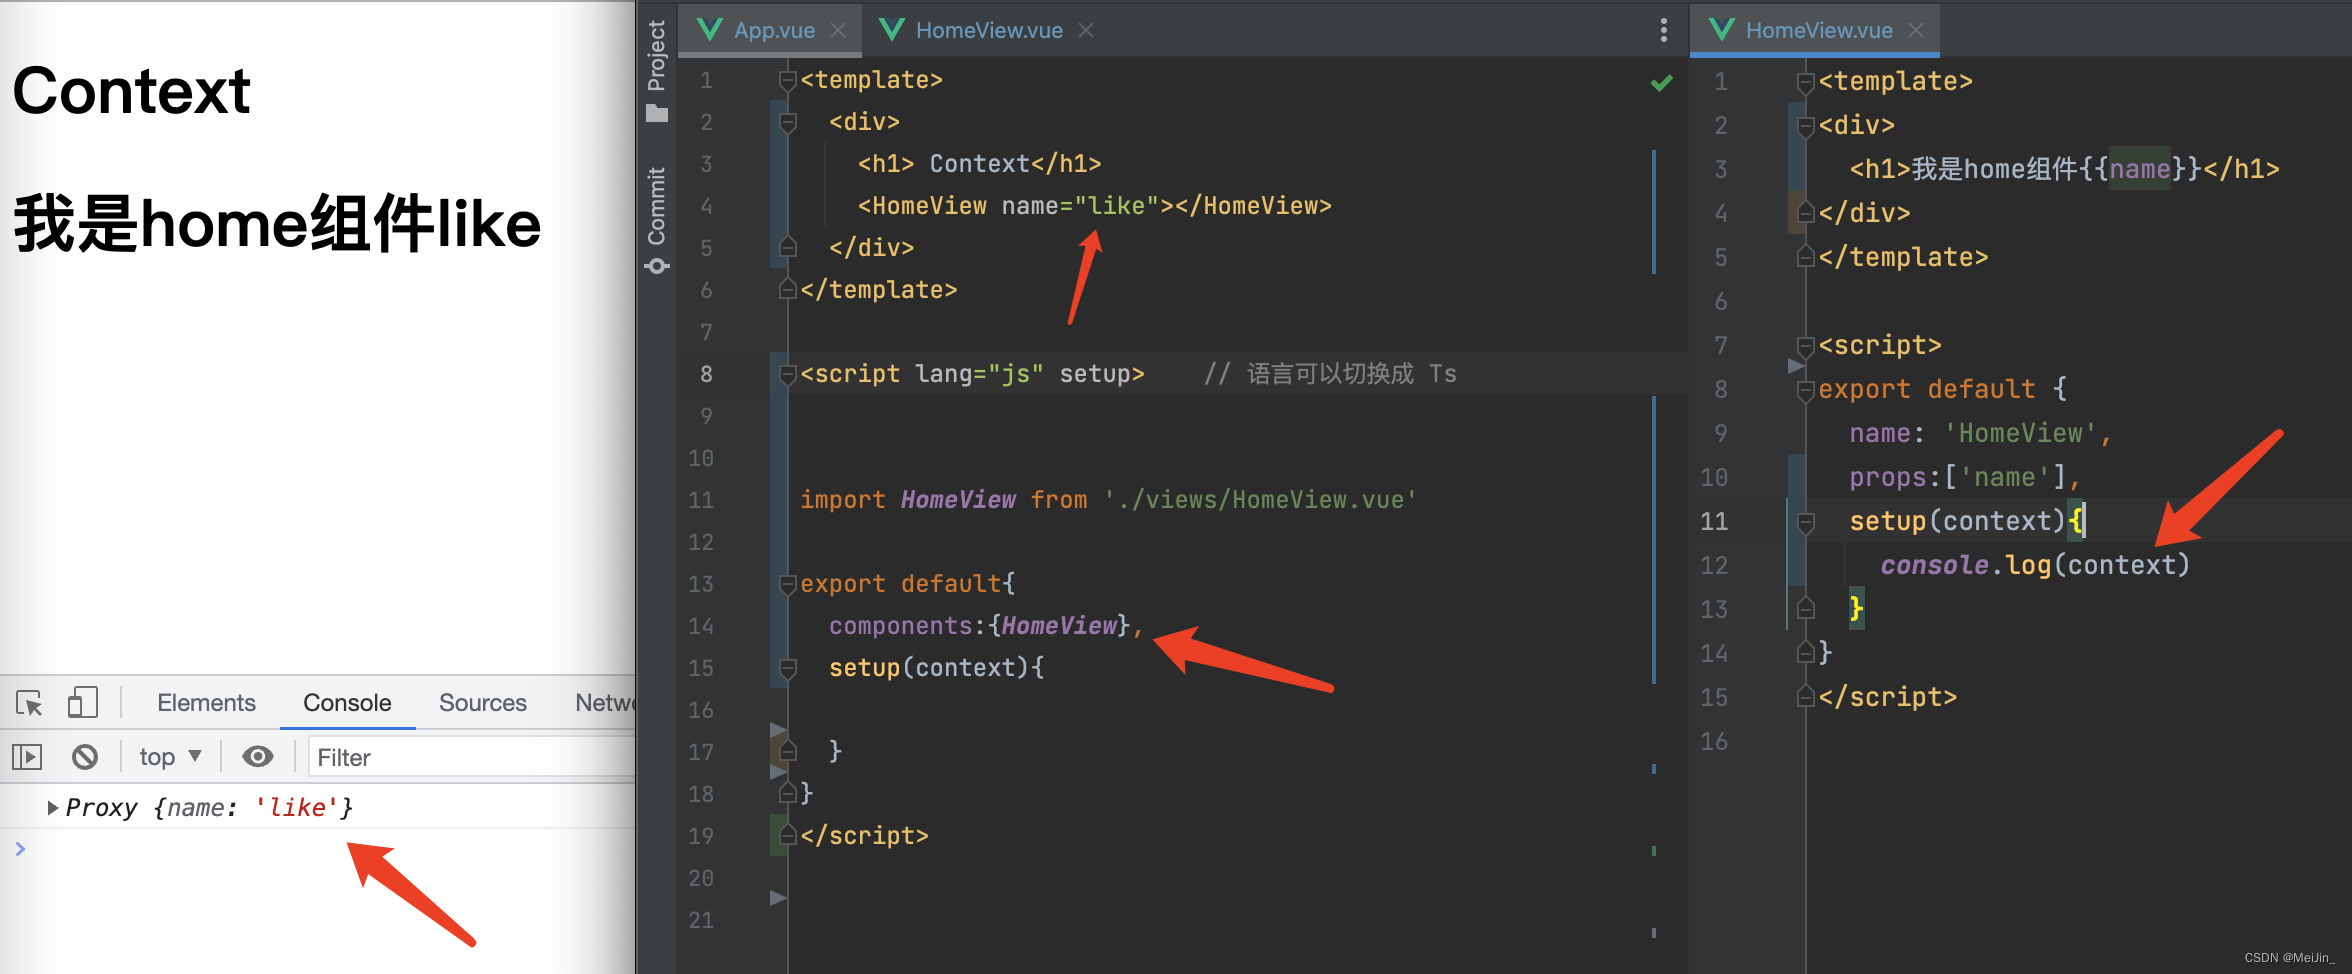Focus the console Filter field
2352x974 pixels.
(472, 757)
